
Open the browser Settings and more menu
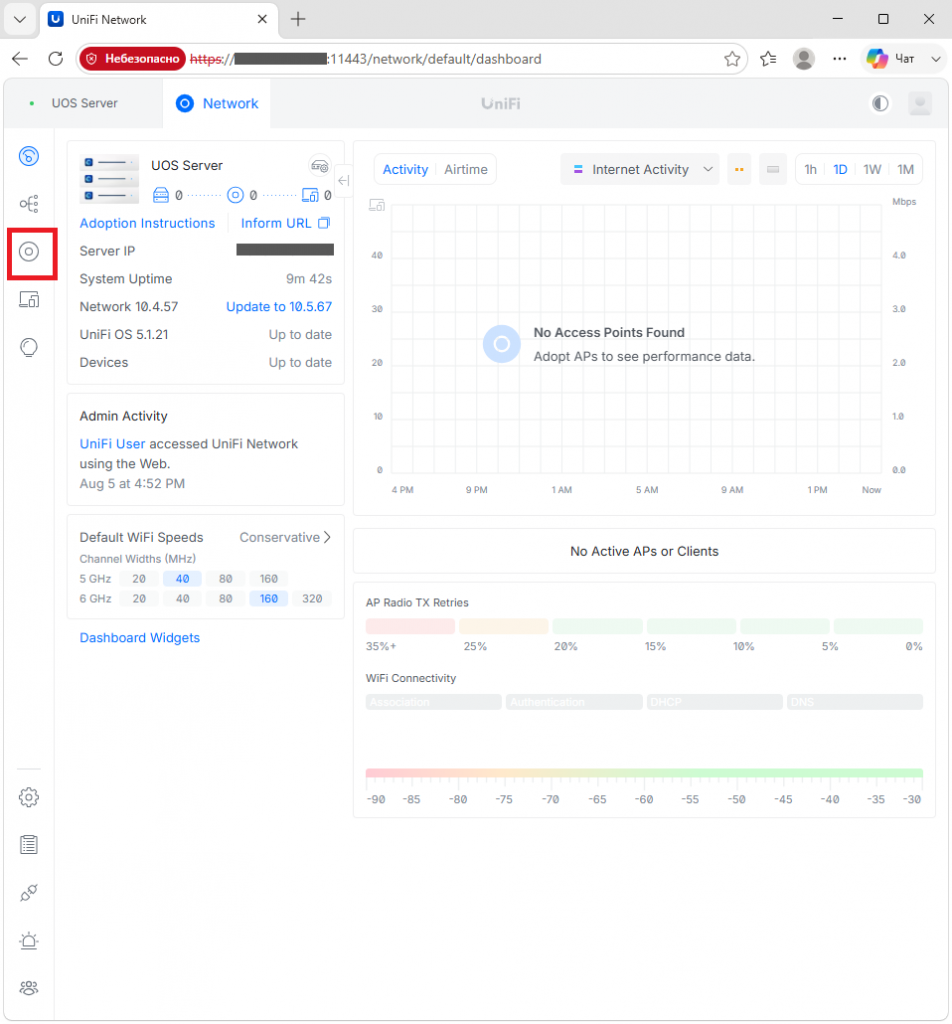click(x=840, y=59)
